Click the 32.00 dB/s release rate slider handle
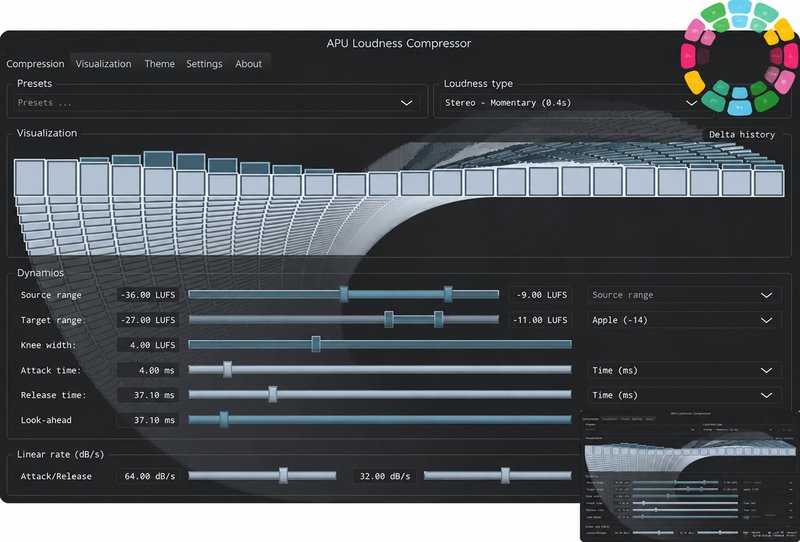 point(505,476)
